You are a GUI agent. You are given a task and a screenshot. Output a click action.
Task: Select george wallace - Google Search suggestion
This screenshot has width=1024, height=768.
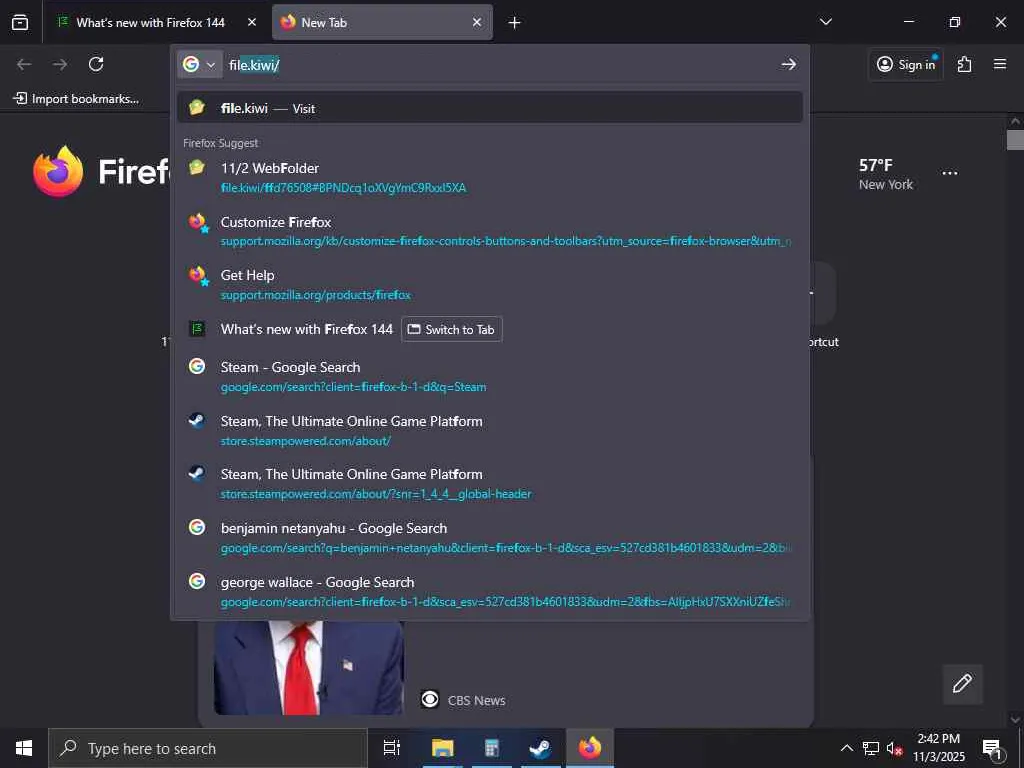pos(490,592)
